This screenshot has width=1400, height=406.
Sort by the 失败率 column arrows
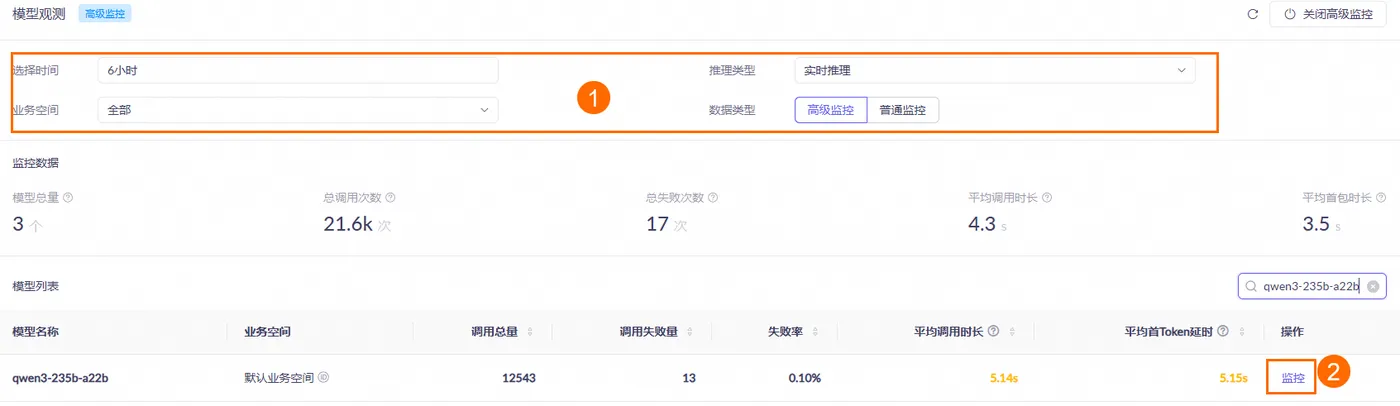pyautogui.click(x=817, y=332)
